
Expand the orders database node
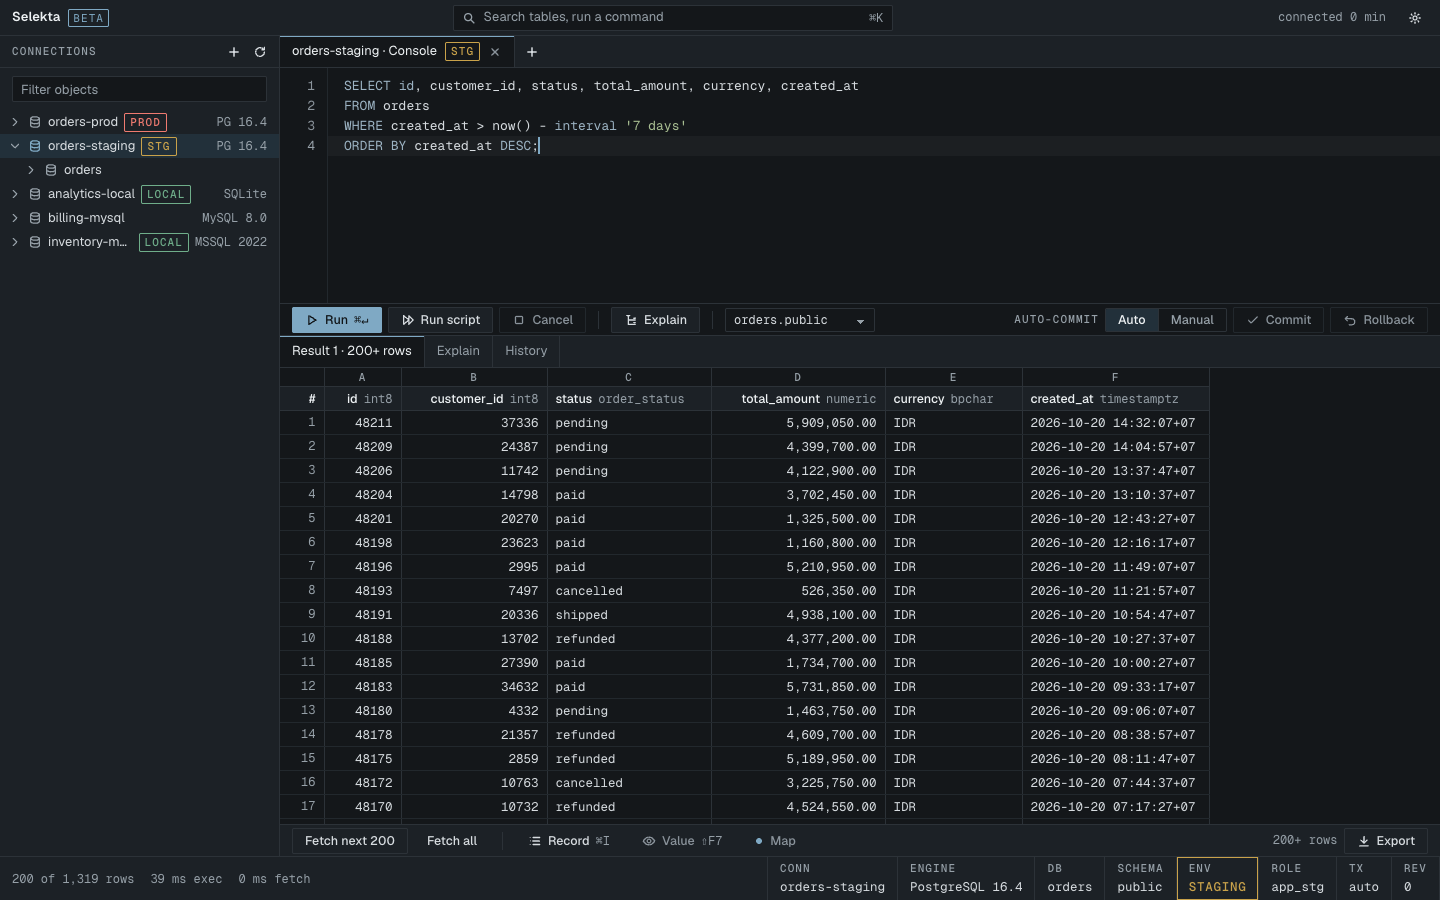point(31,170)
